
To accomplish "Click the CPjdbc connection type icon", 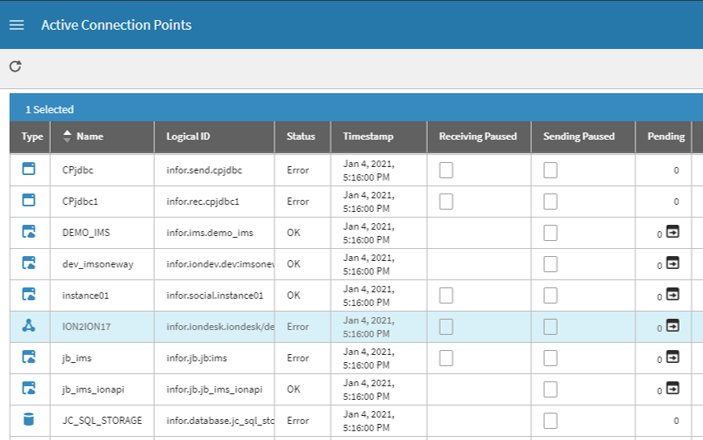I will tap(29, 170).
